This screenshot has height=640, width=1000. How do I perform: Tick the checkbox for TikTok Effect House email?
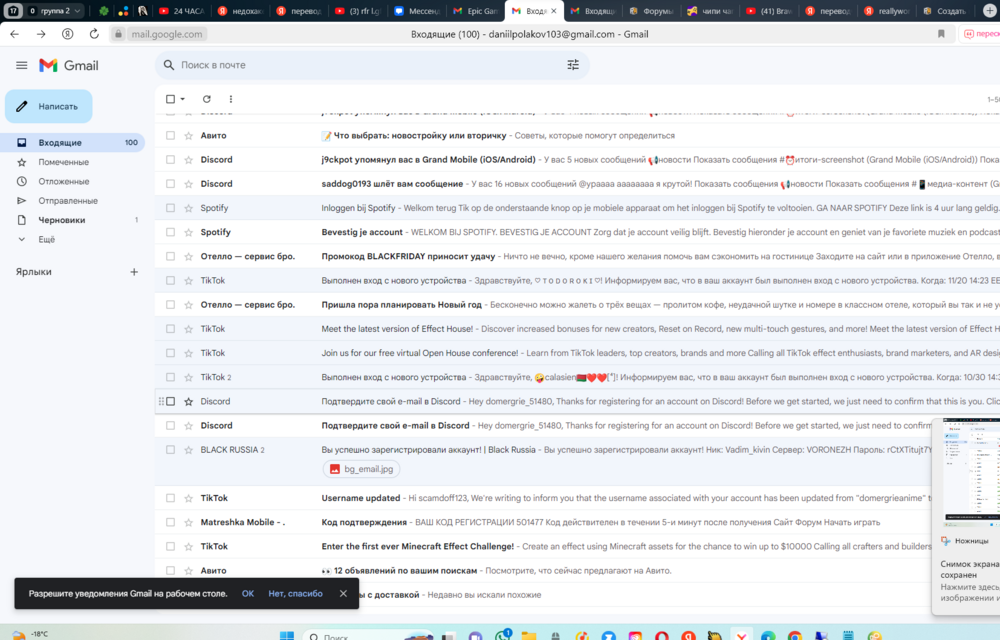click(170, 329)
